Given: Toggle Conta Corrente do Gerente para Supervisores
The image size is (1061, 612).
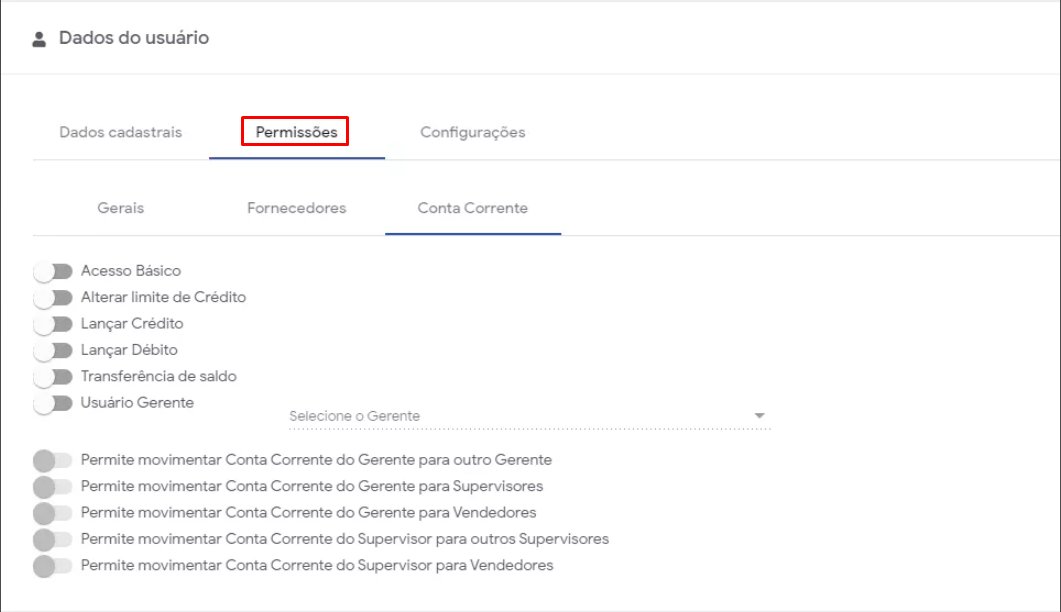Looking at the screenshot, I should [x=53, y=487].
